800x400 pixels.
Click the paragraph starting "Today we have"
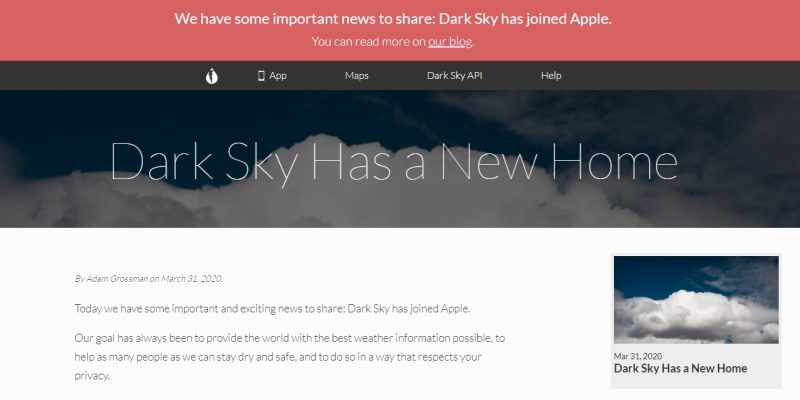click(272, 309)
